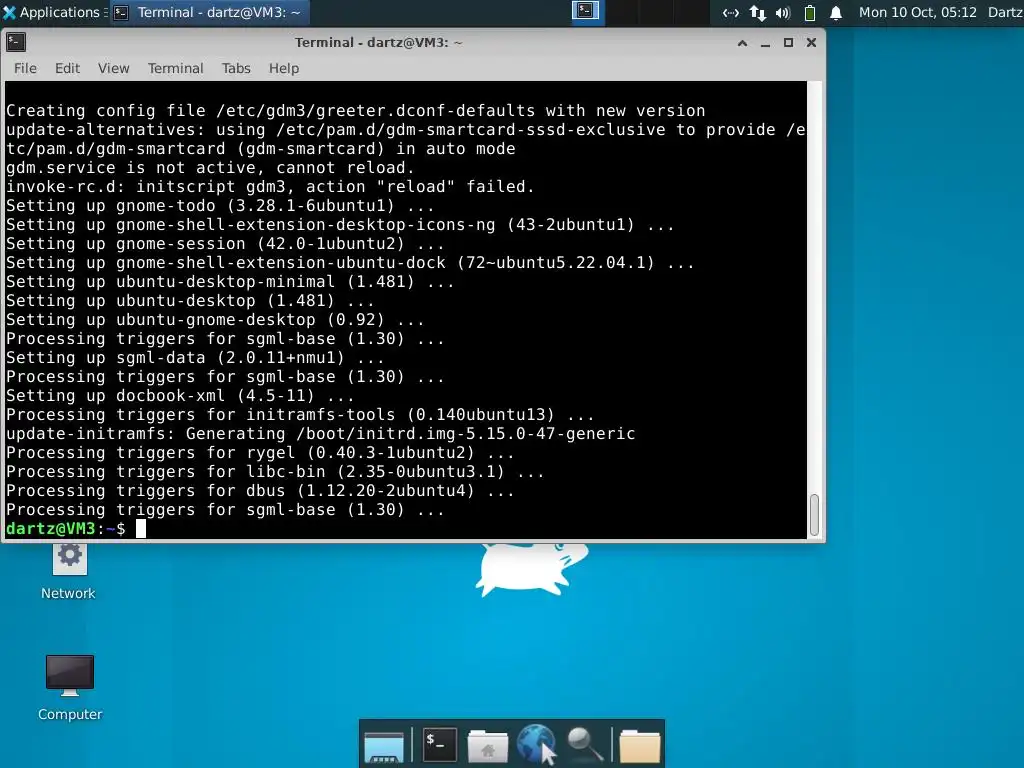This screenshot has height=768, width=1024.
Task: Click the terminal vertical scrollbar handle
Action: coord(814,515)
